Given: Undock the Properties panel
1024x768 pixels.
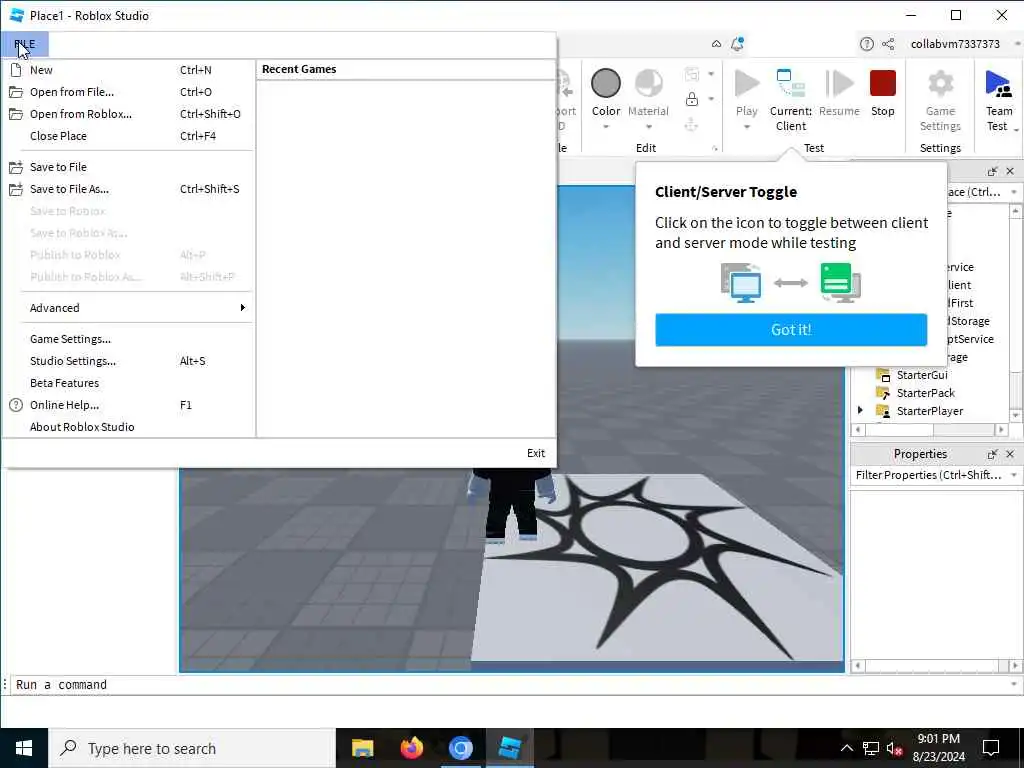Looking at the screenshot, I should (x=993, y=454).
